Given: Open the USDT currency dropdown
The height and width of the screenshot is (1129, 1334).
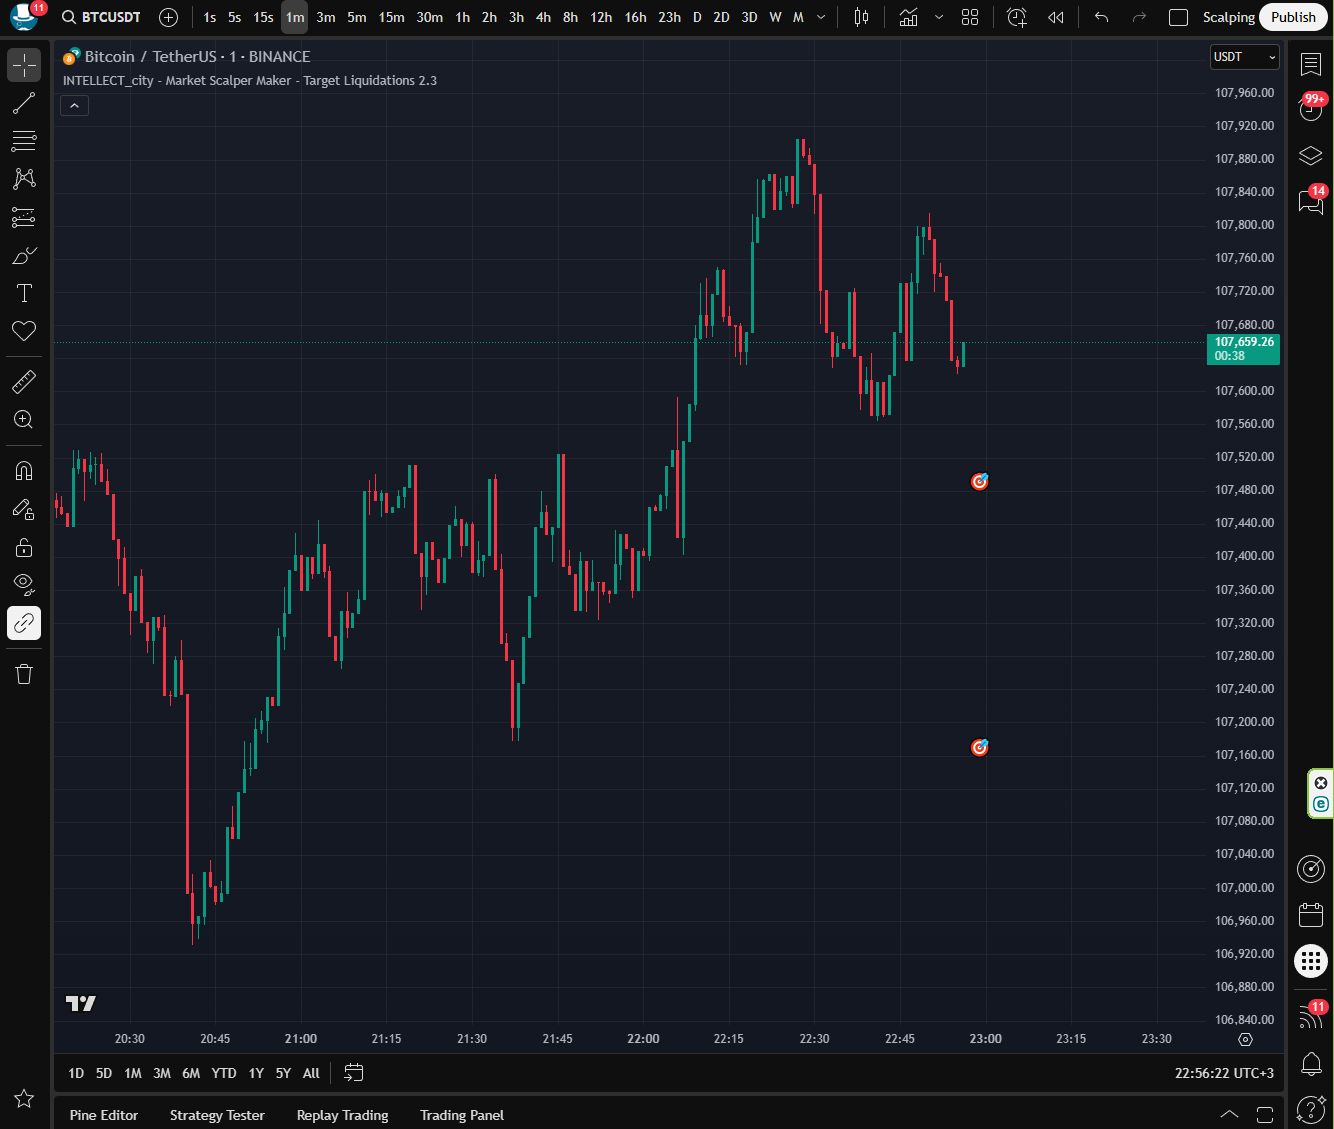Looking at the screenshot, I should coord(1244,57).
